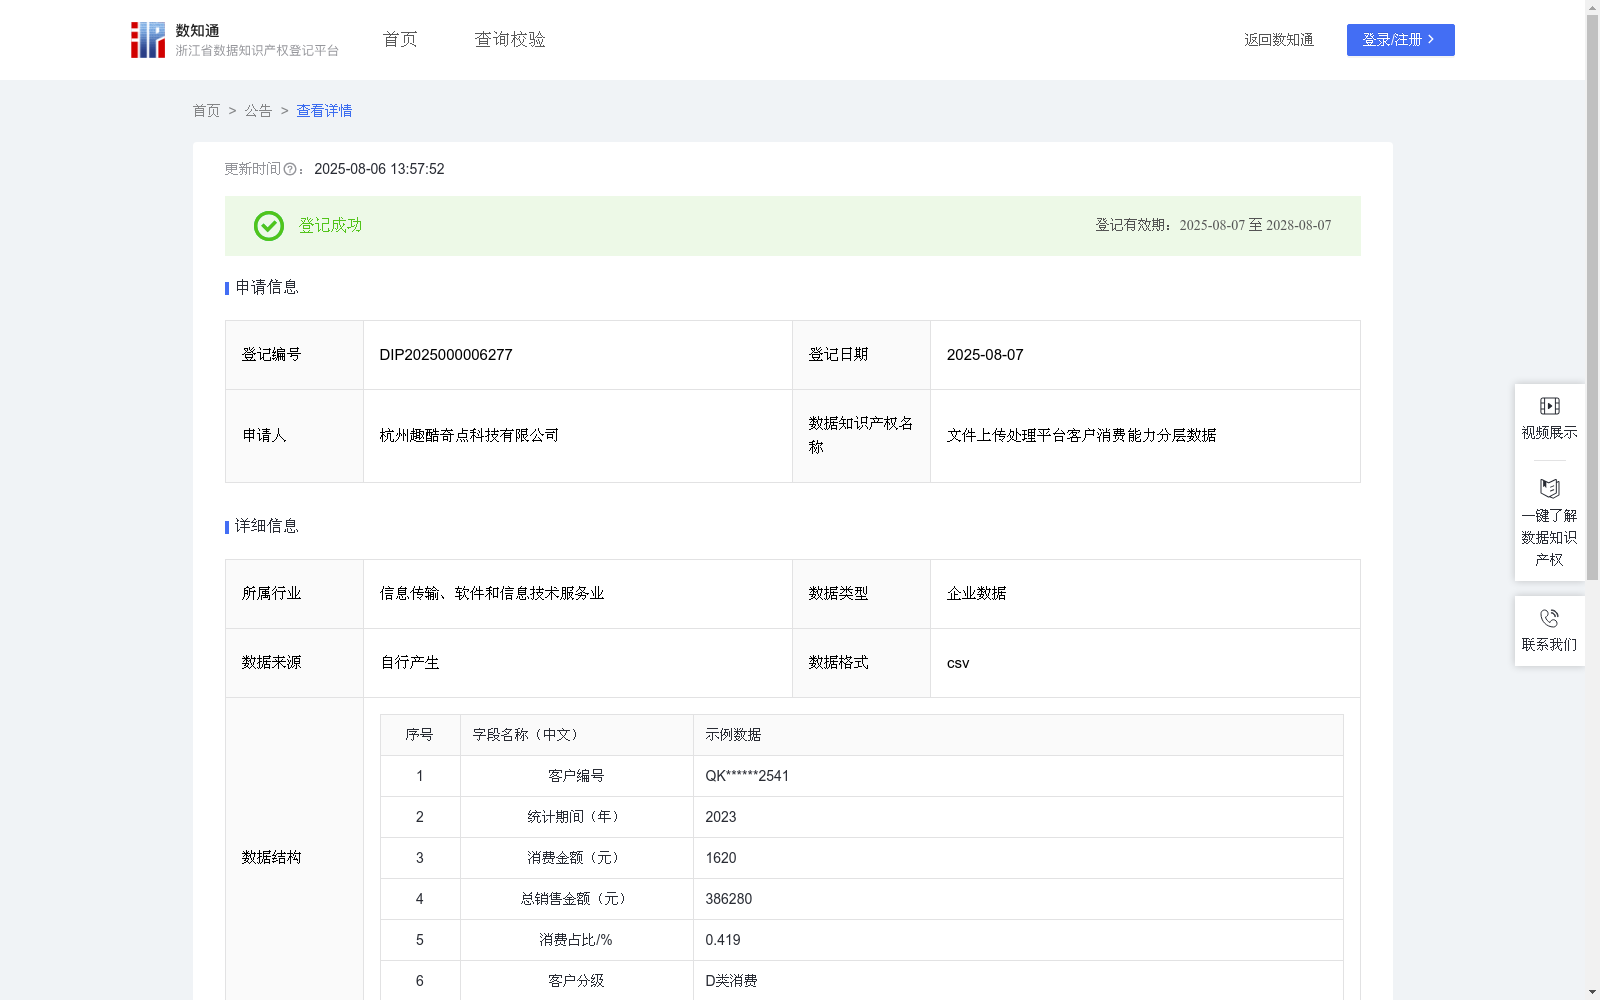Screen dimensions: 1600x1000
Task: Go to 公告 in the breadcrumb
Action: 258,111
